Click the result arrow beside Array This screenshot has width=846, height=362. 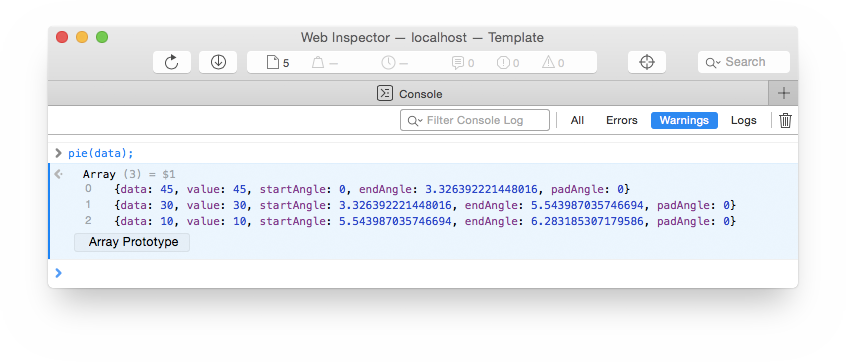[x=59, y=174]
